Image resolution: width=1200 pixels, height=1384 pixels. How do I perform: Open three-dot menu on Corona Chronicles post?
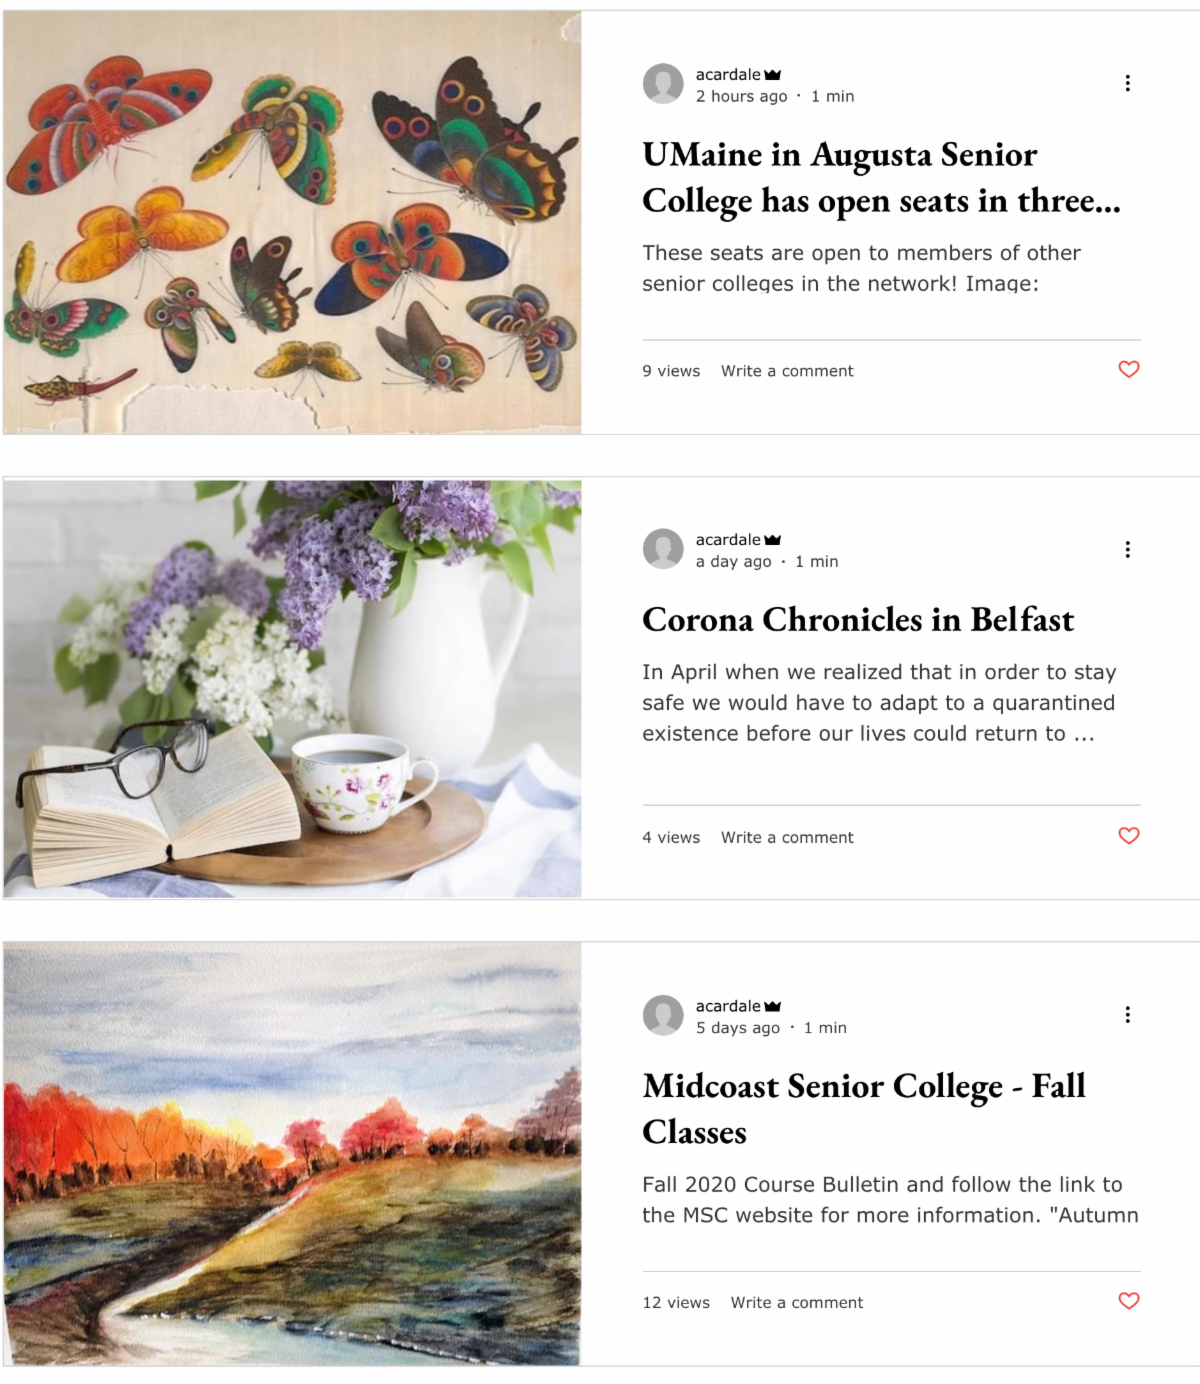tap(1128, 549)
